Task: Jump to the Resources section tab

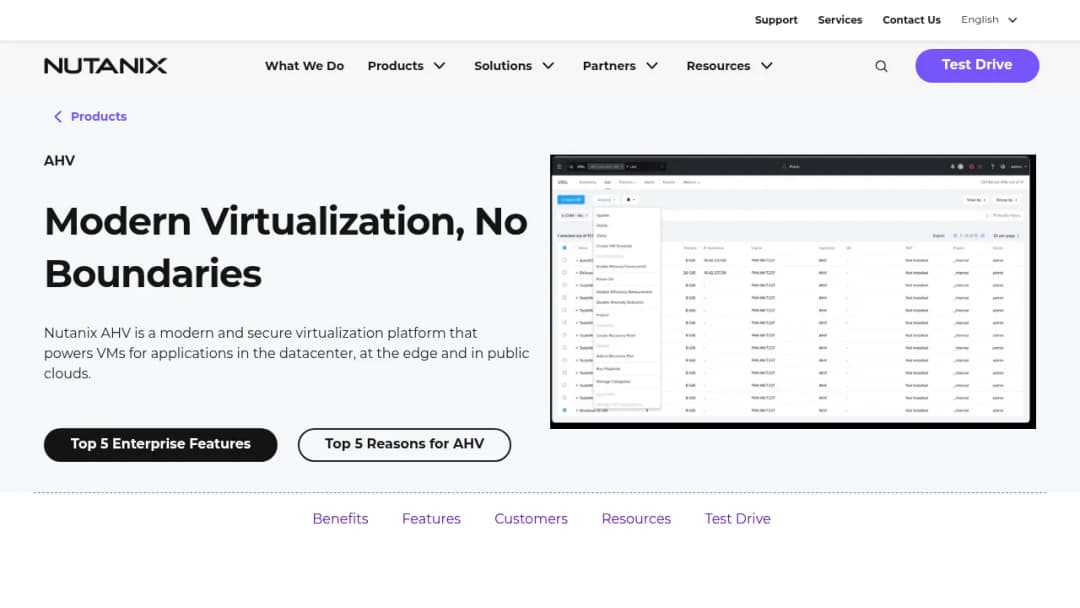Action: (636, 518)
